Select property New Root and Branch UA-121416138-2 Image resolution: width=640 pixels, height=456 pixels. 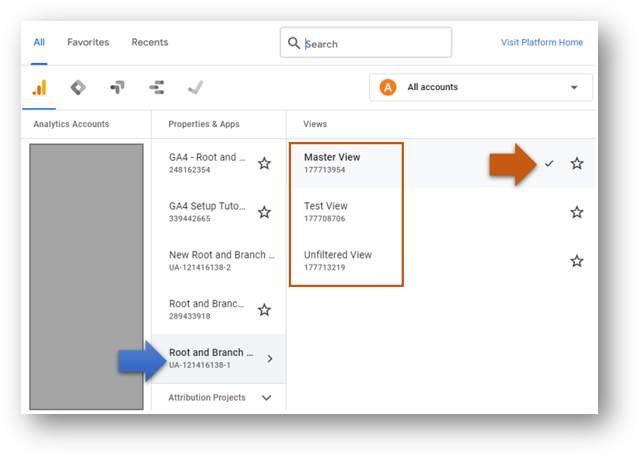point(219,261)
